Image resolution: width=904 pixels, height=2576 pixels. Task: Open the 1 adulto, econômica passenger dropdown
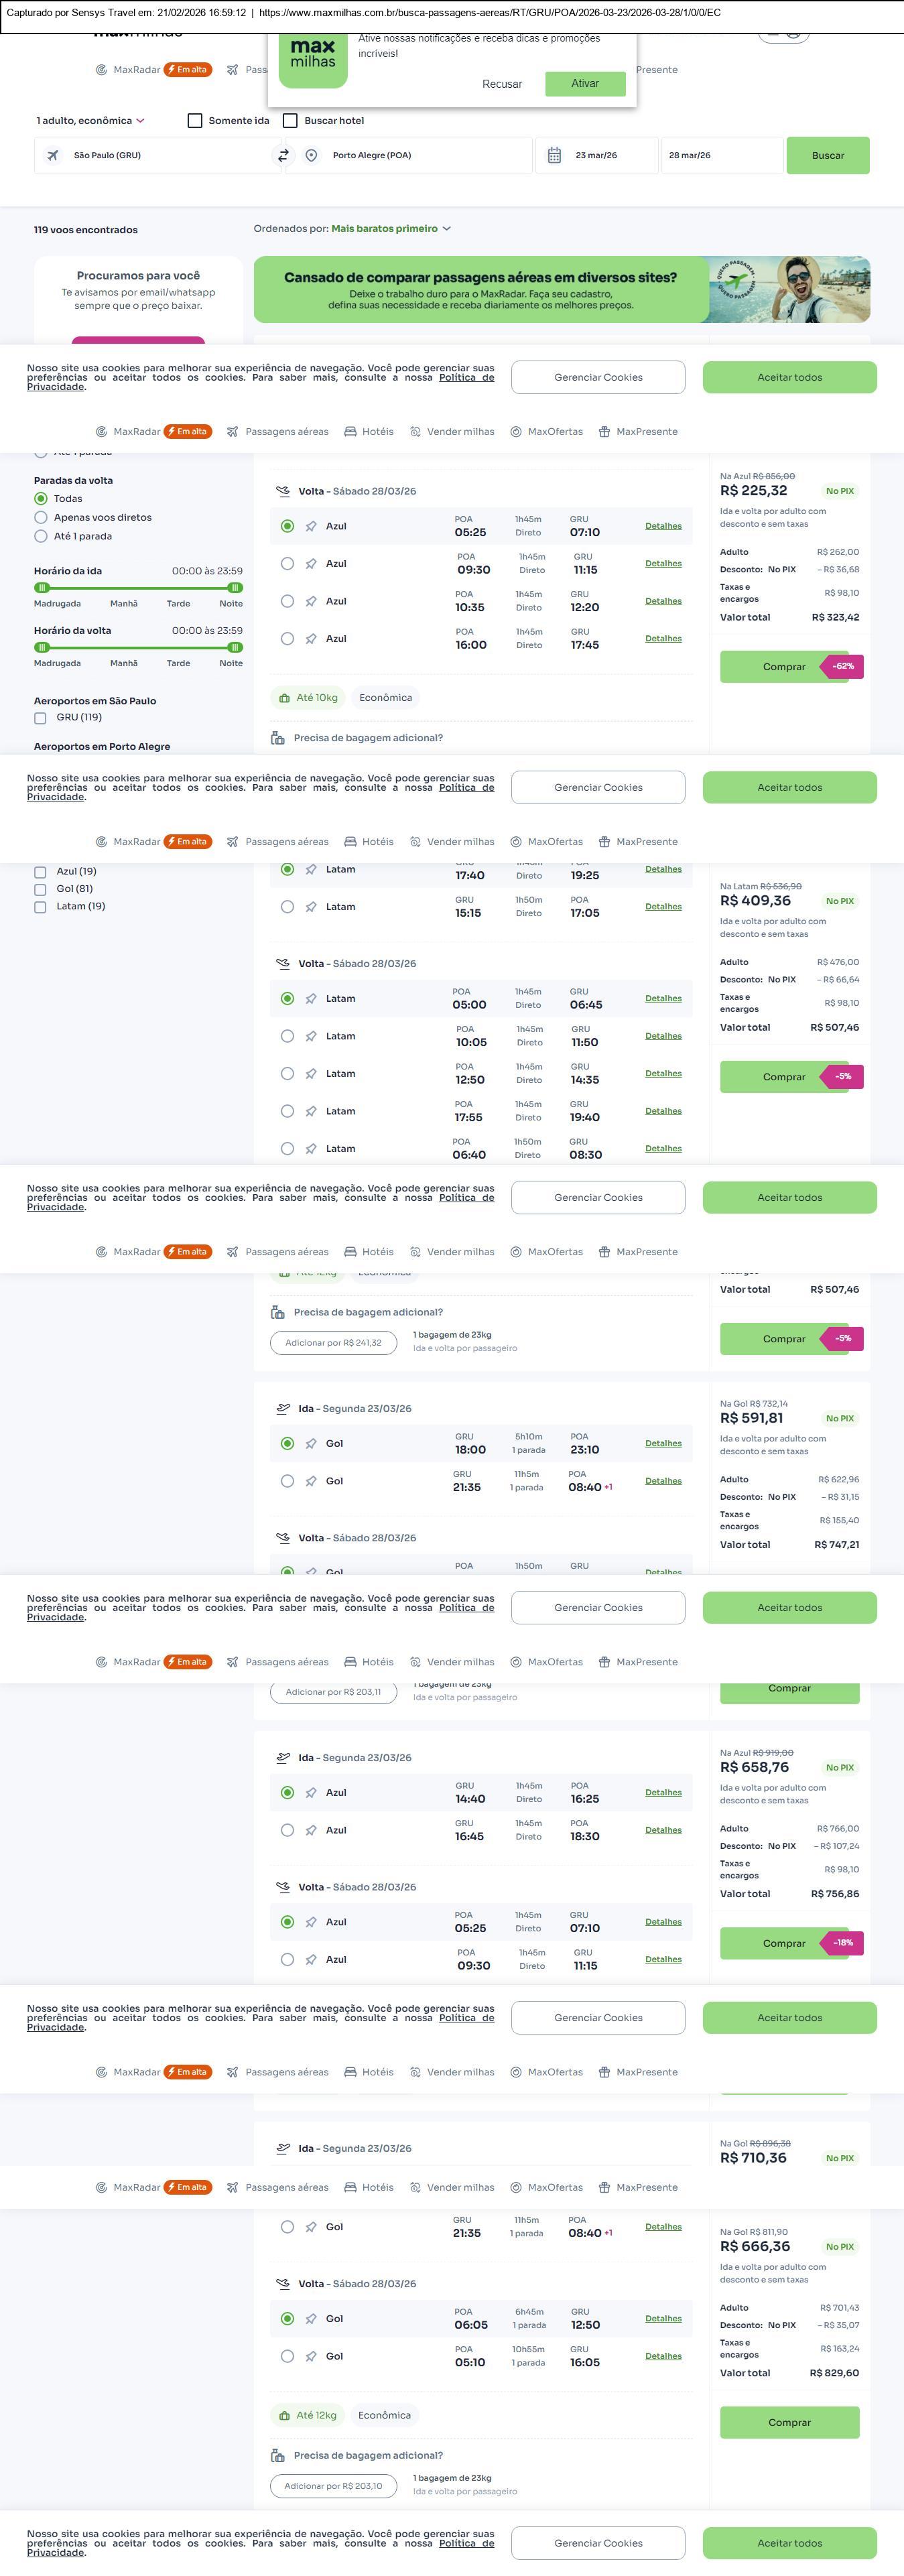coord(90,121)
